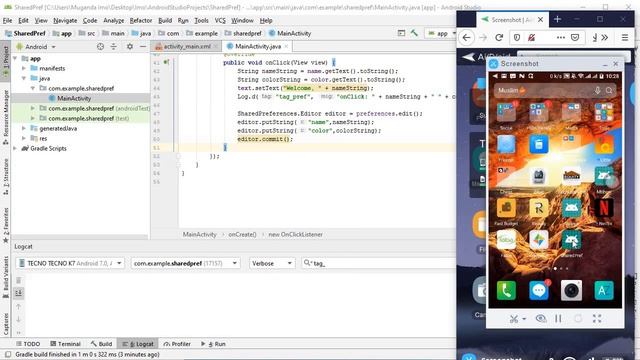The image size is (640, 360).
Task: Tap the Messages app on mirrored phone
Action: pos(539,290)
